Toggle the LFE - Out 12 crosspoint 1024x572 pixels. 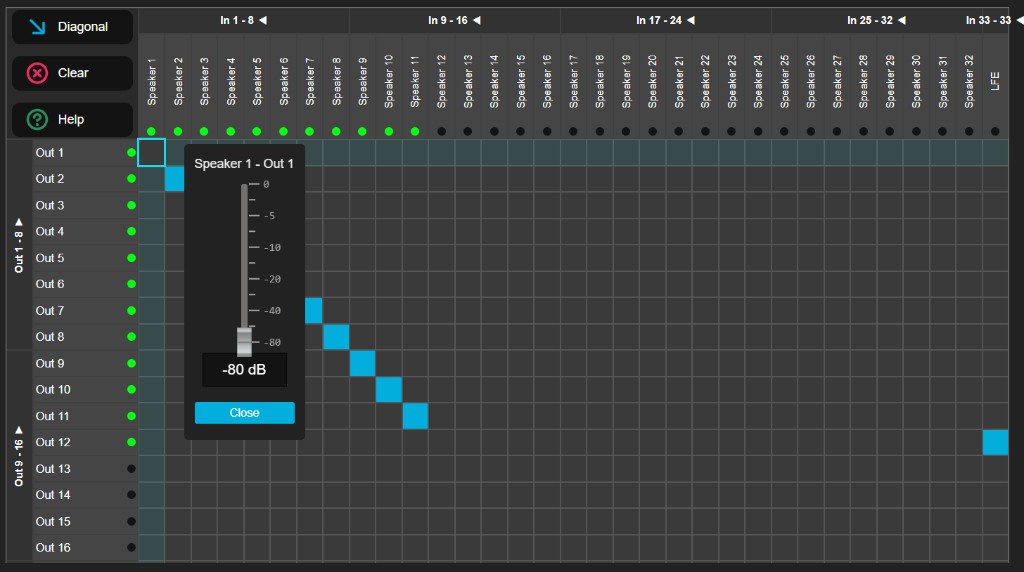995,442
